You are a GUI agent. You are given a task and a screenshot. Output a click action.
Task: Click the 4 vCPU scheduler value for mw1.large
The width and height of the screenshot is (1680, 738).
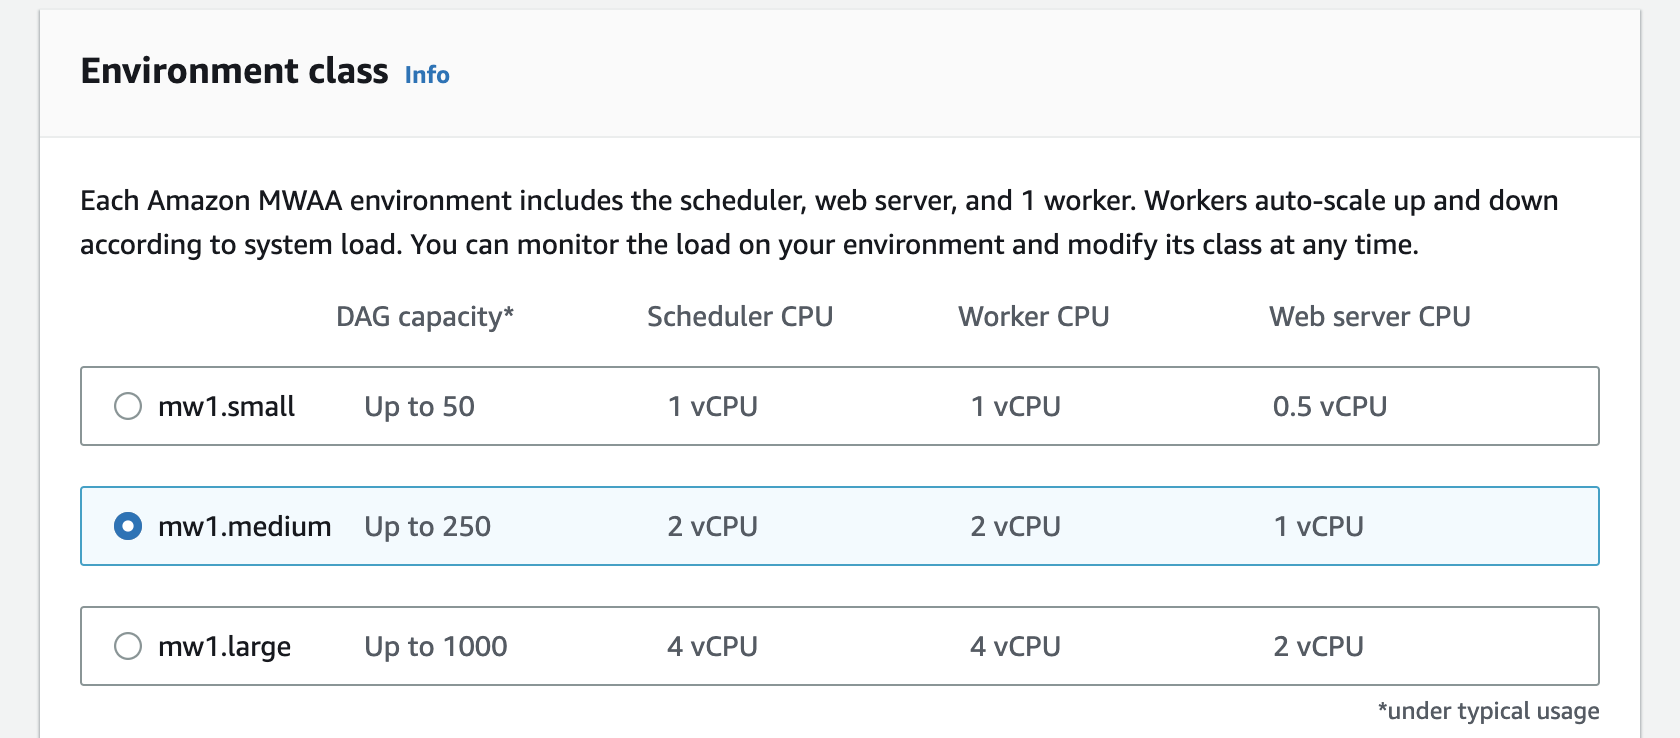712,646
